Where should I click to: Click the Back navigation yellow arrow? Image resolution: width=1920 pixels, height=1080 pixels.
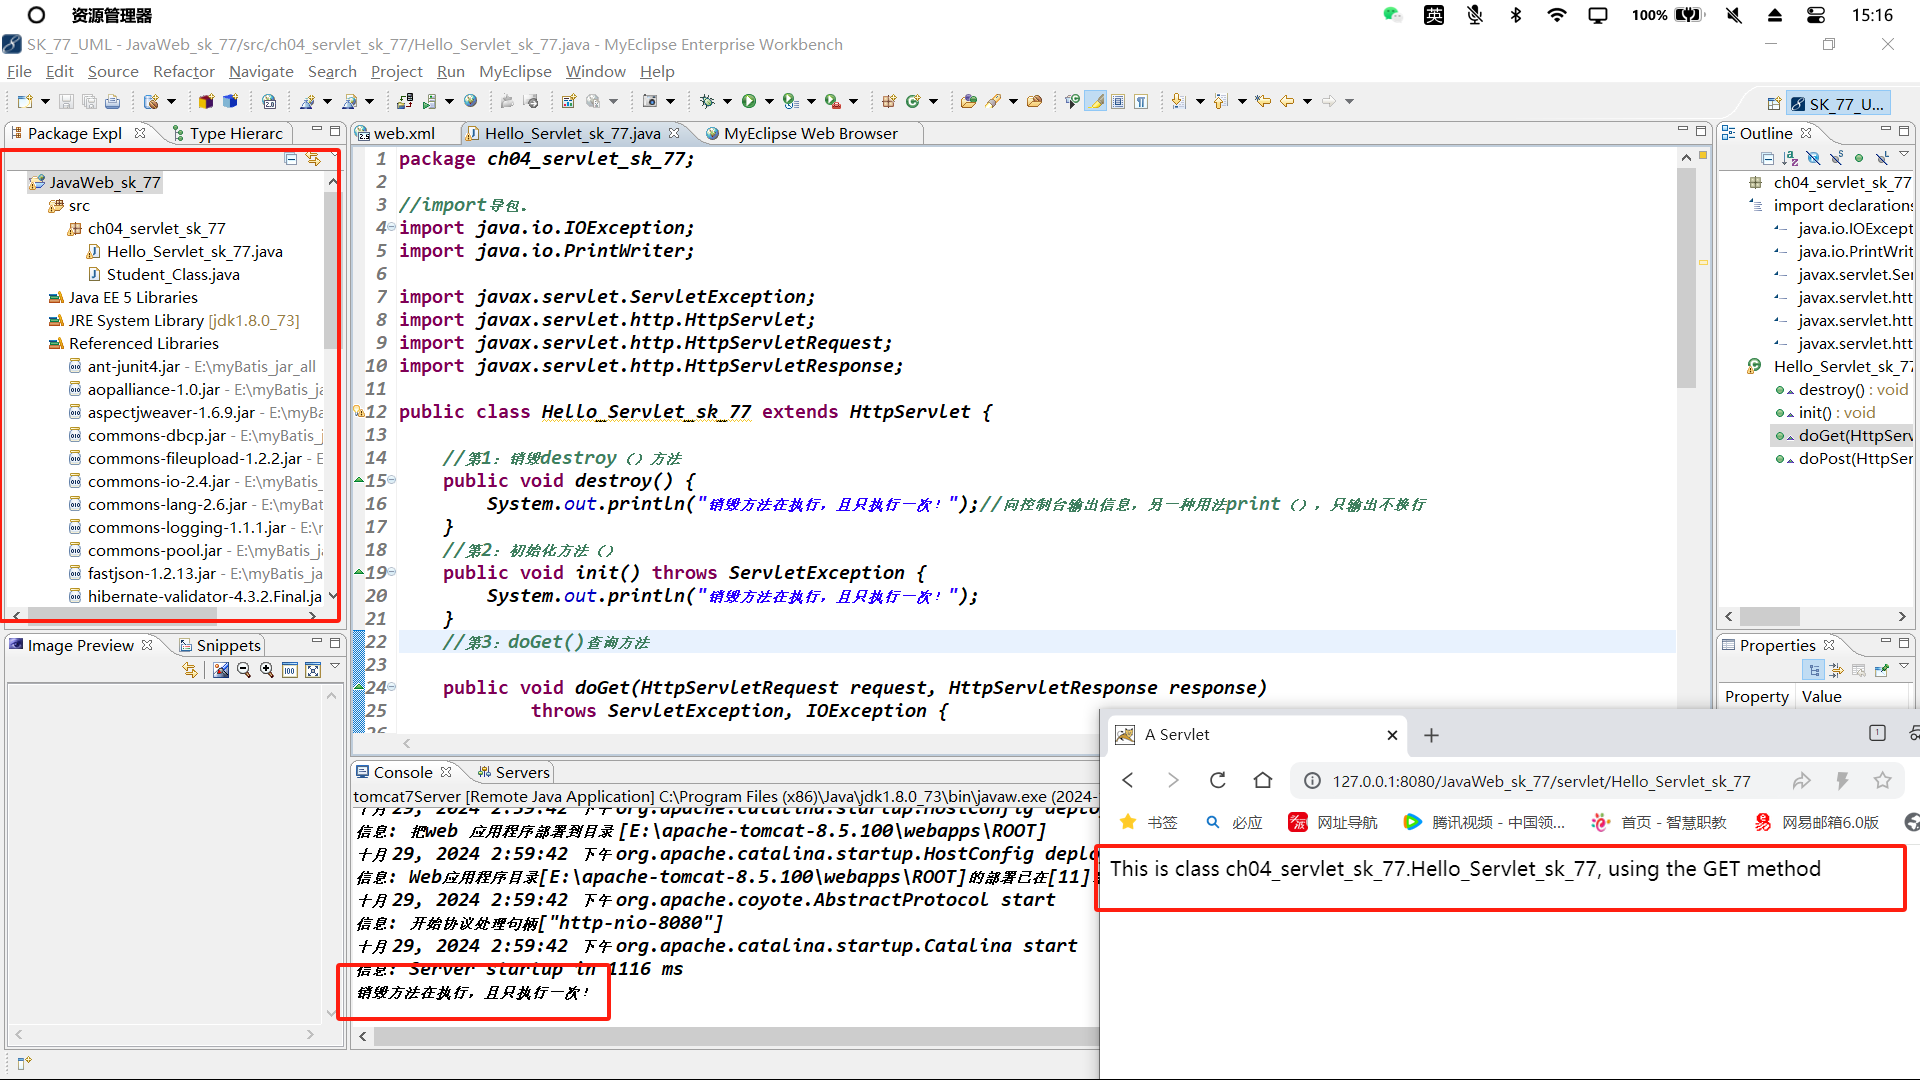click(x=1287, y=101)
